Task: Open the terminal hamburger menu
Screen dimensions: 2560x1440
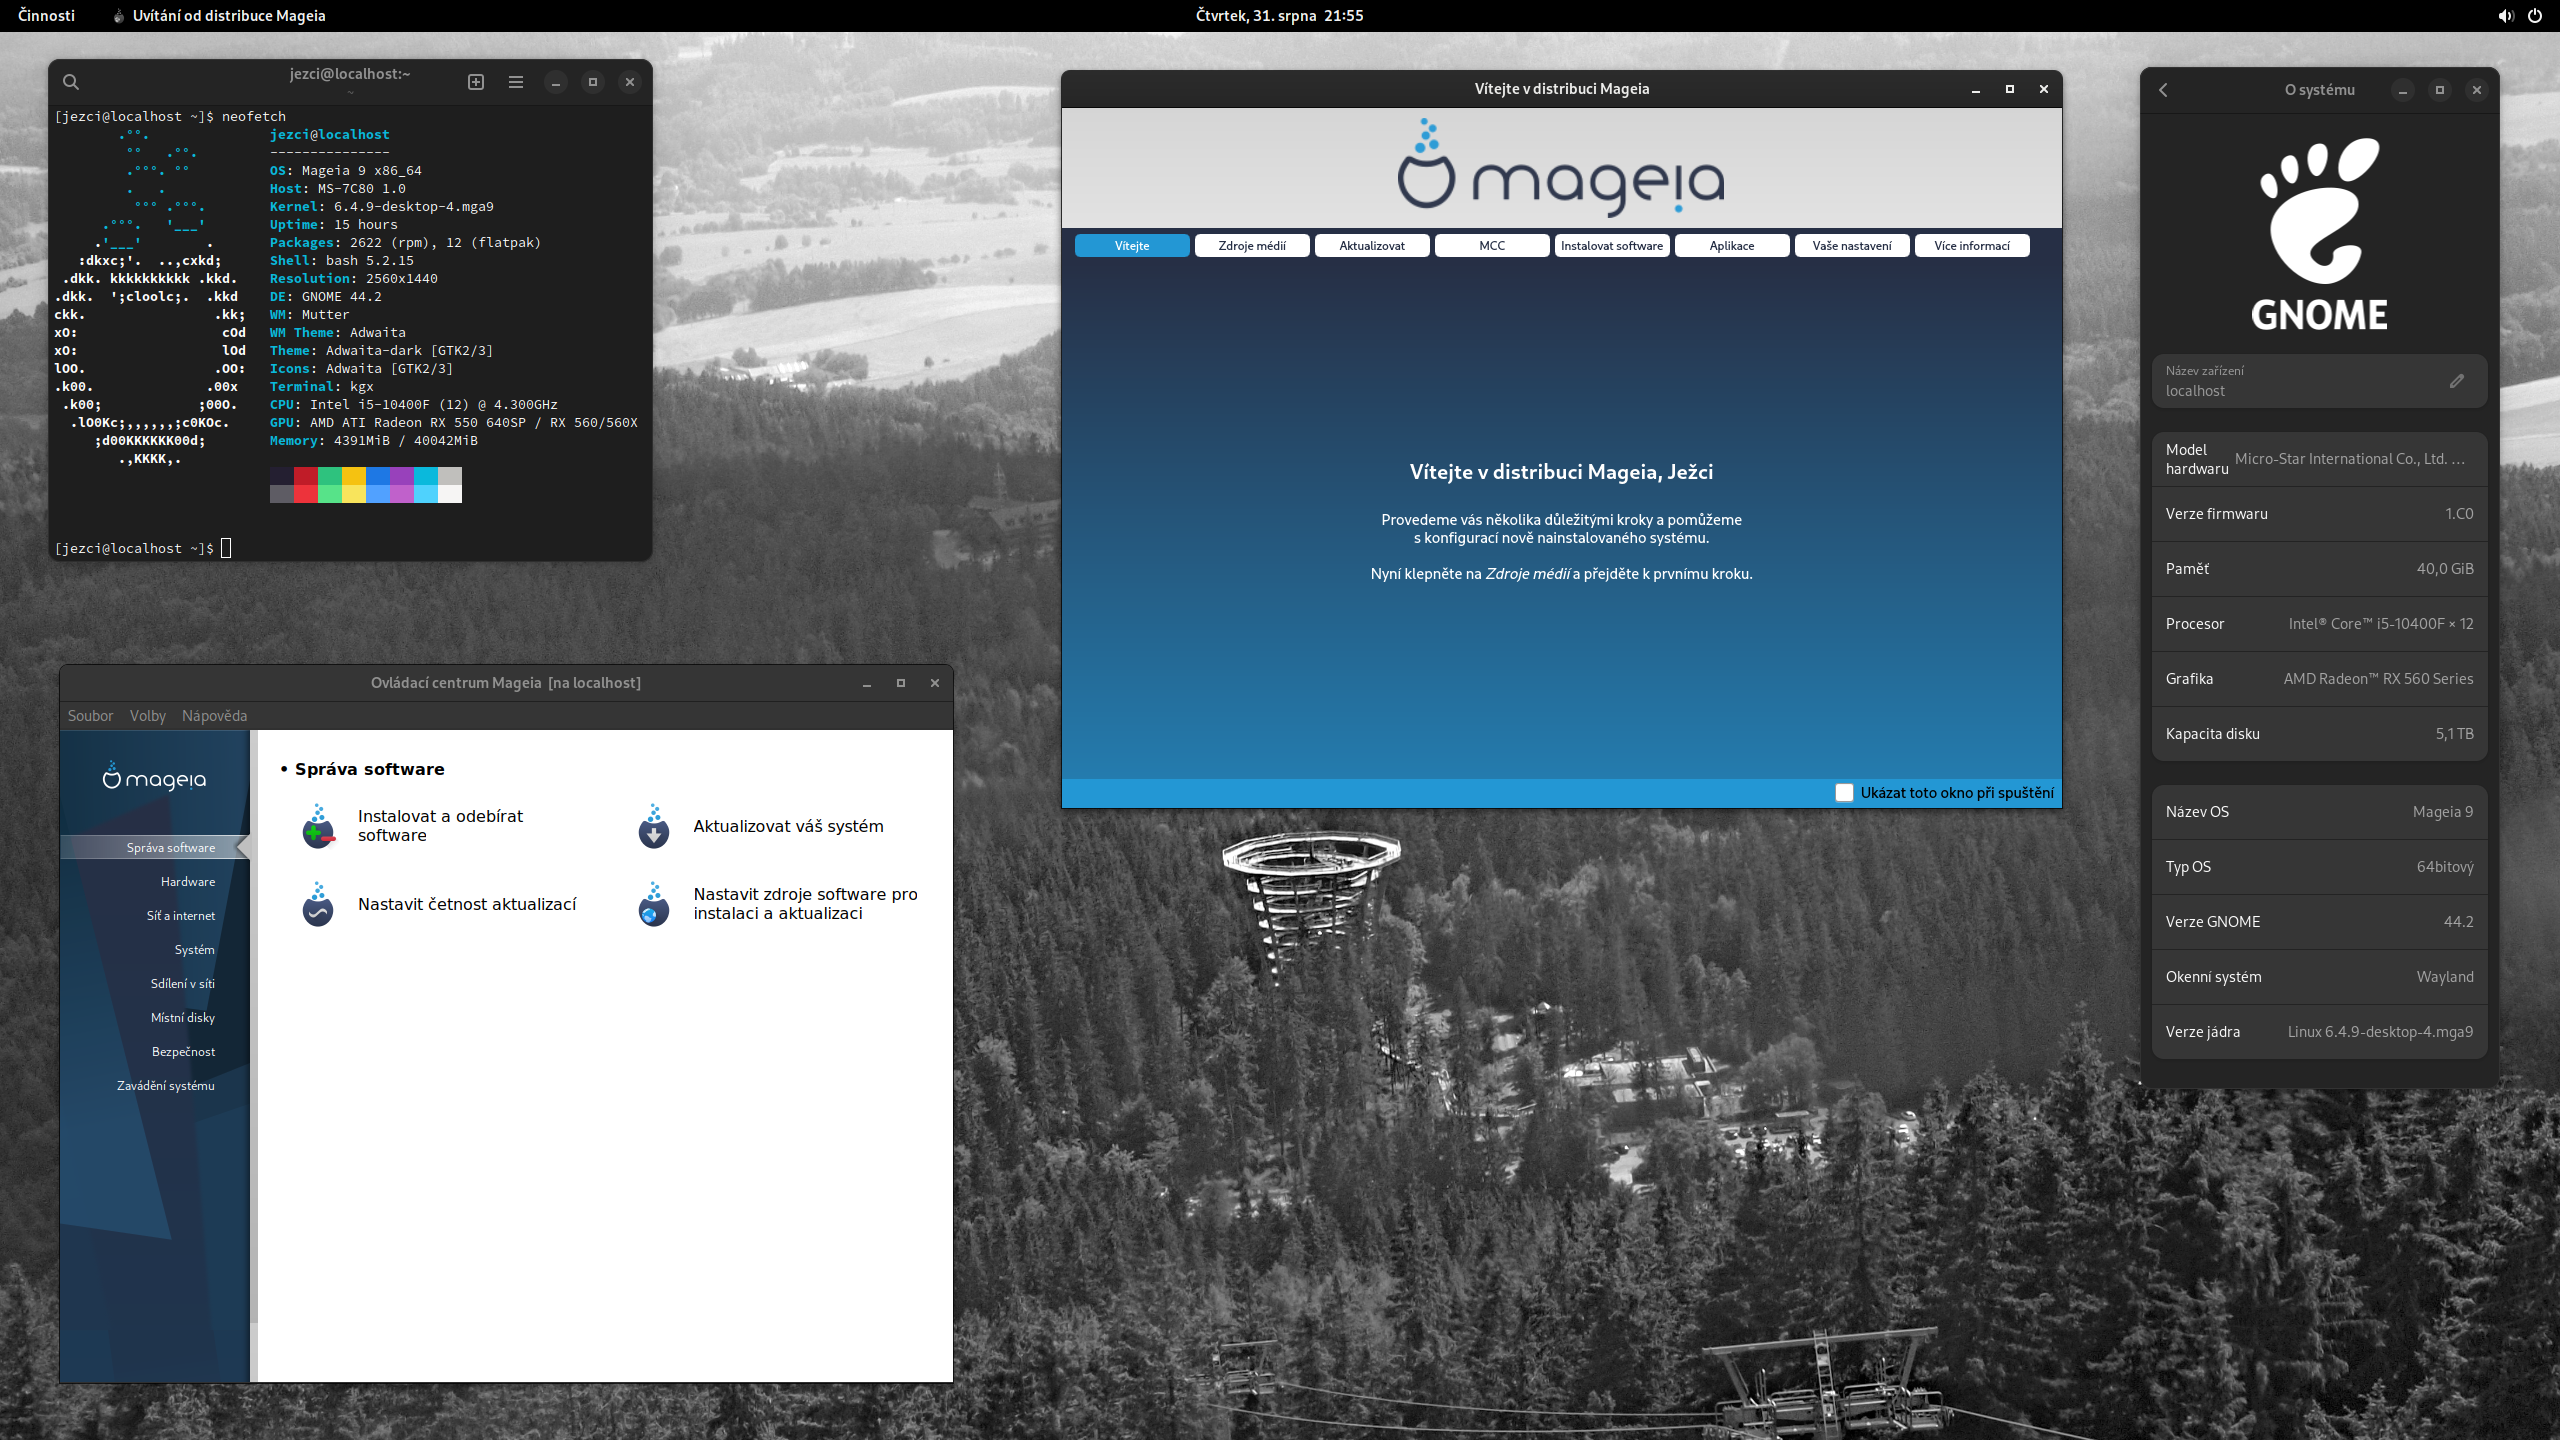Action: coord(516,82)
